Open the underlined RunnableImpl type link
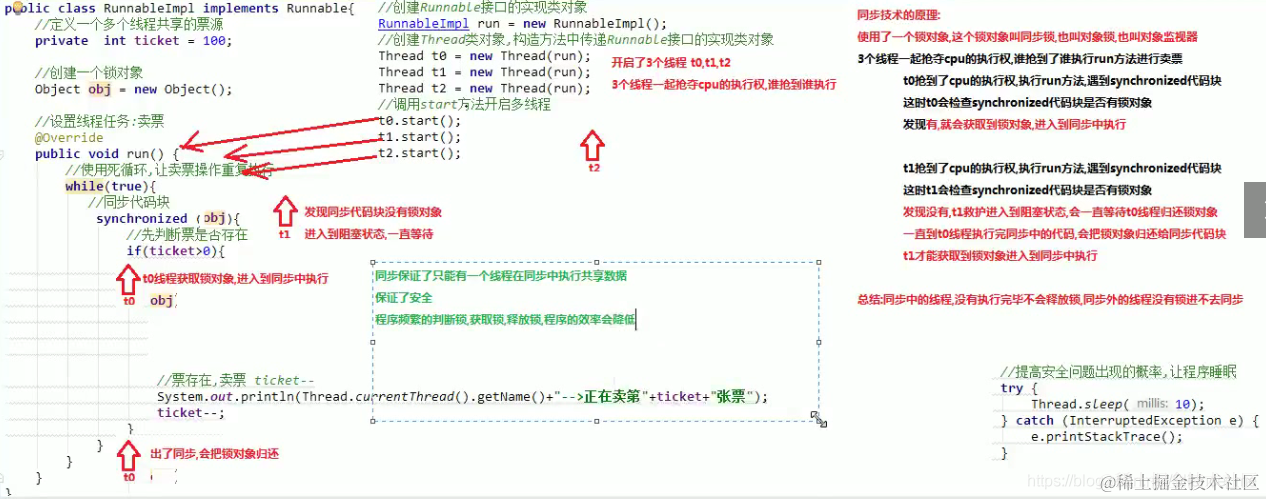The width and height of the screenshot is (1266, 499). 421,24
